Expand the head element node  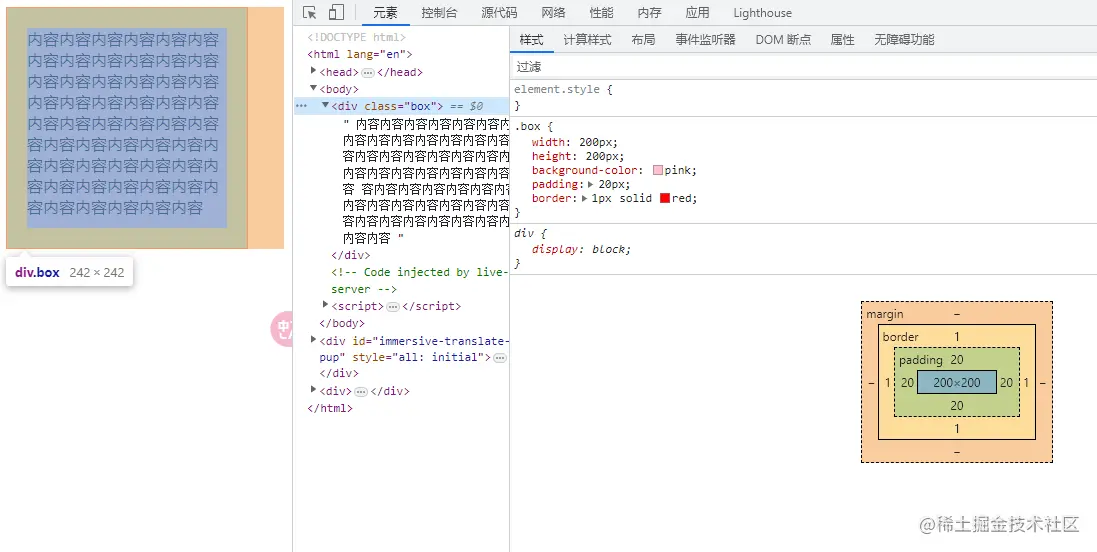click(313, 71)
